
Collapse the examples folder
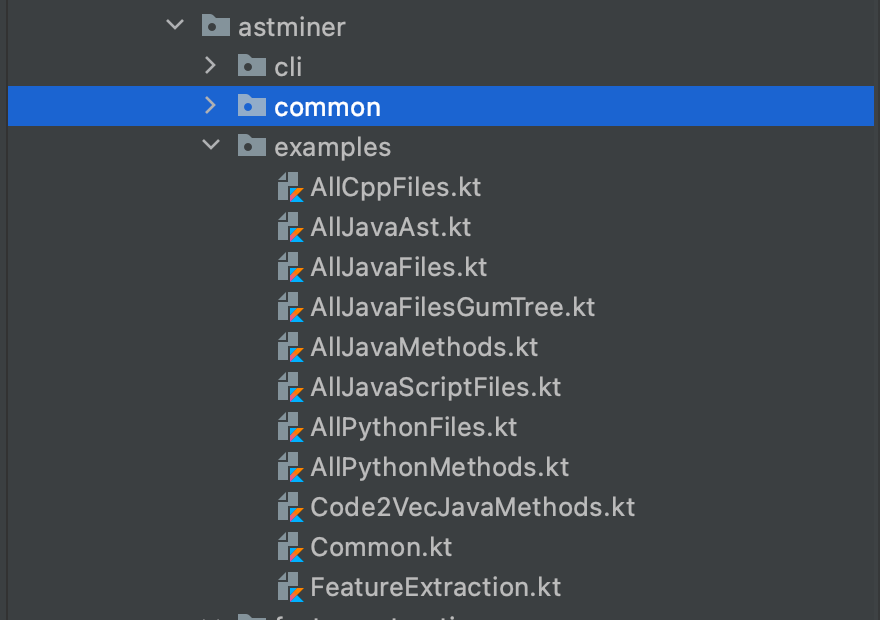[211, 145]
